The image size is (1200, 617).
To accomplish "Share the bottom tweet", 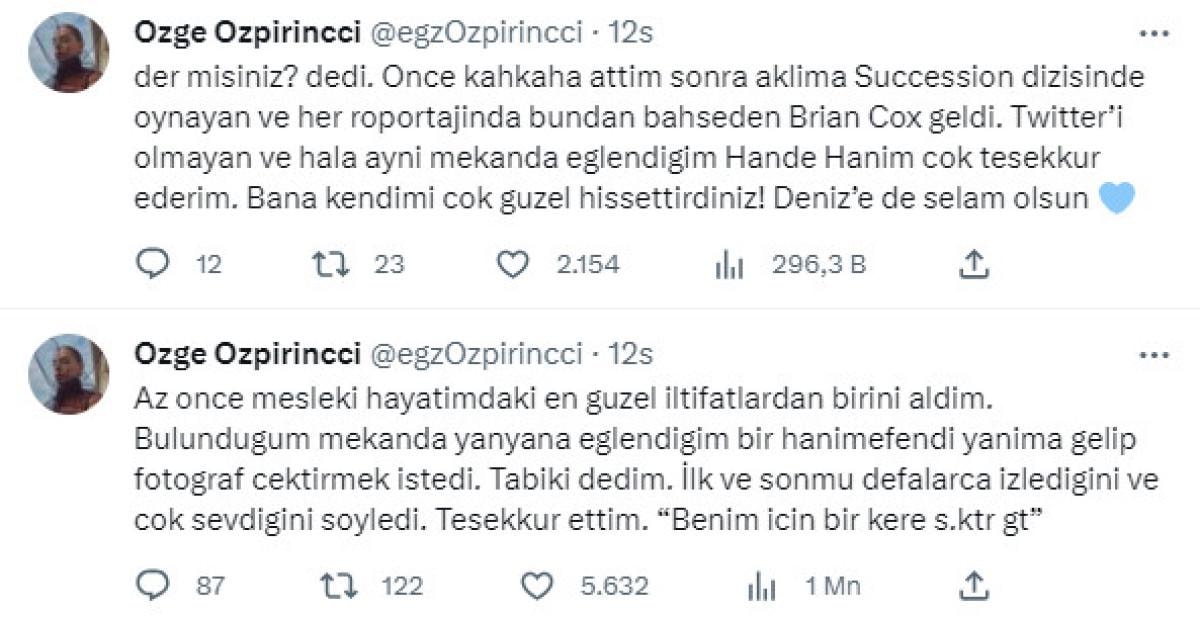I will 973,585.
